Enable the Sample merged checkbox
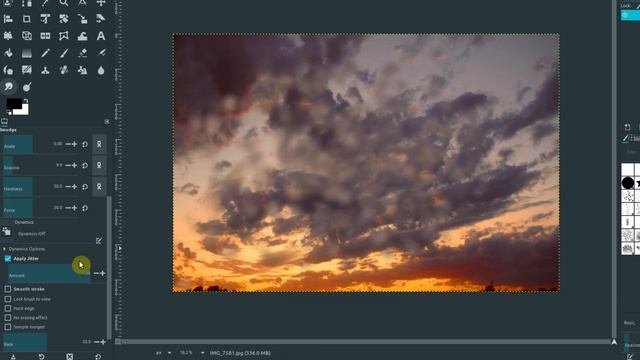 point(8,327)
